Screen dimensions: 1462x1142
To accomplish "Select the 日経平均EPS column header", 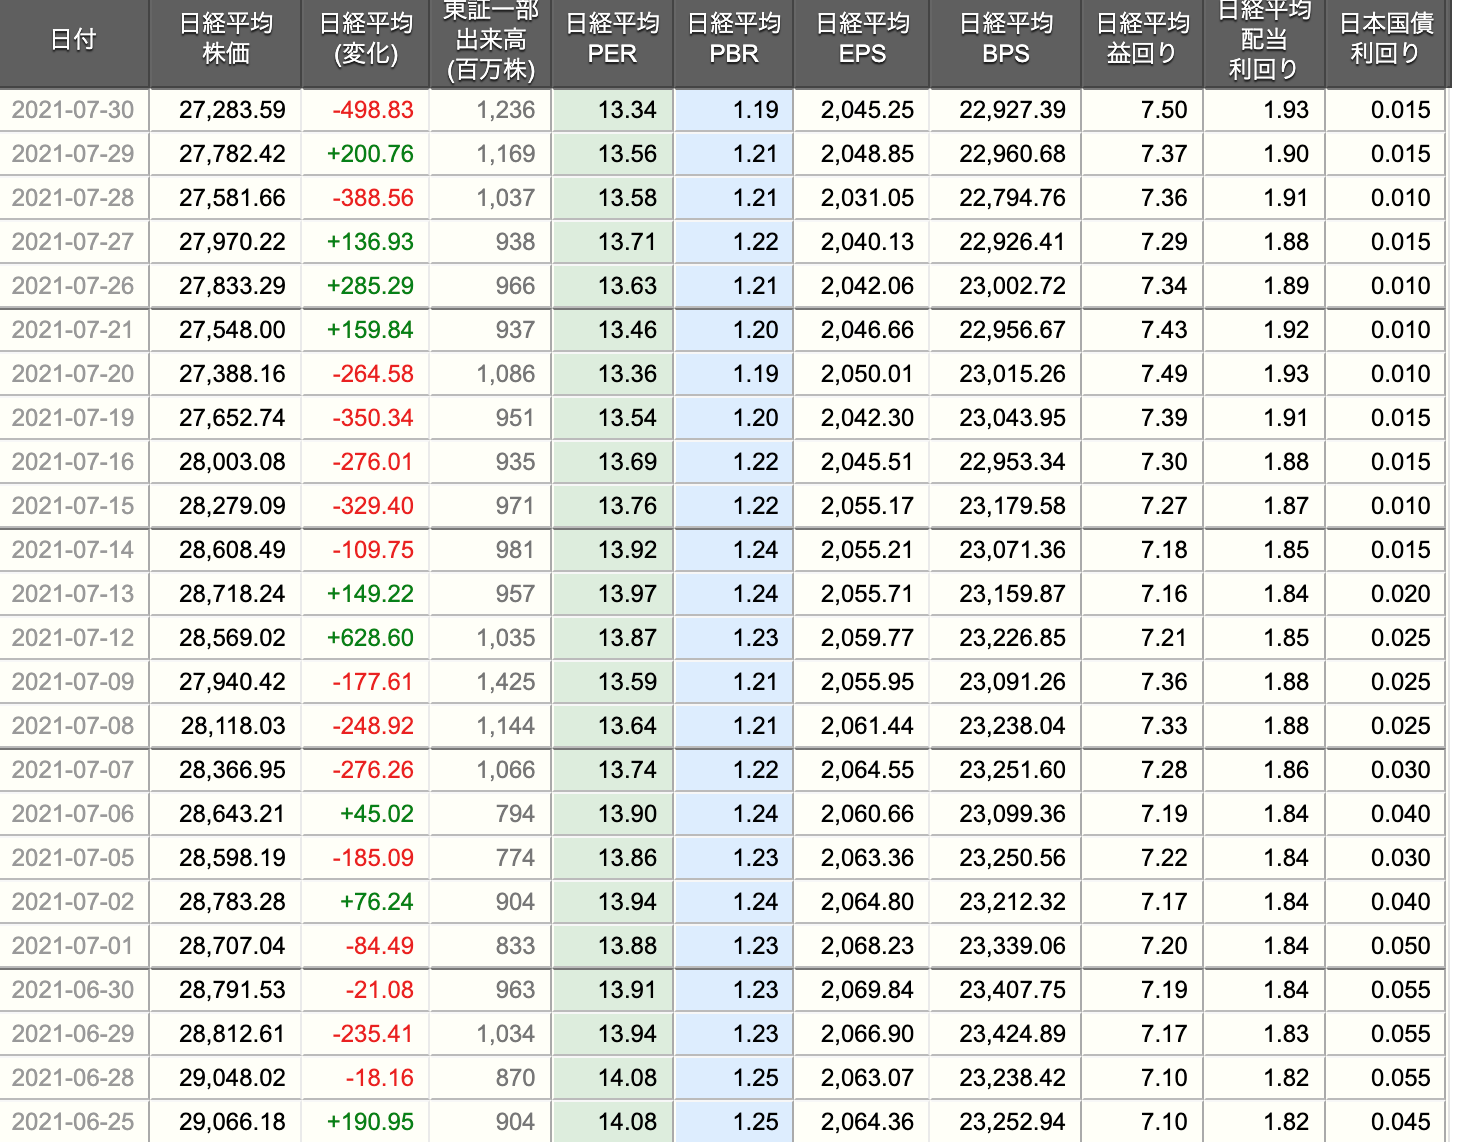I will click(x=861, y=40).
